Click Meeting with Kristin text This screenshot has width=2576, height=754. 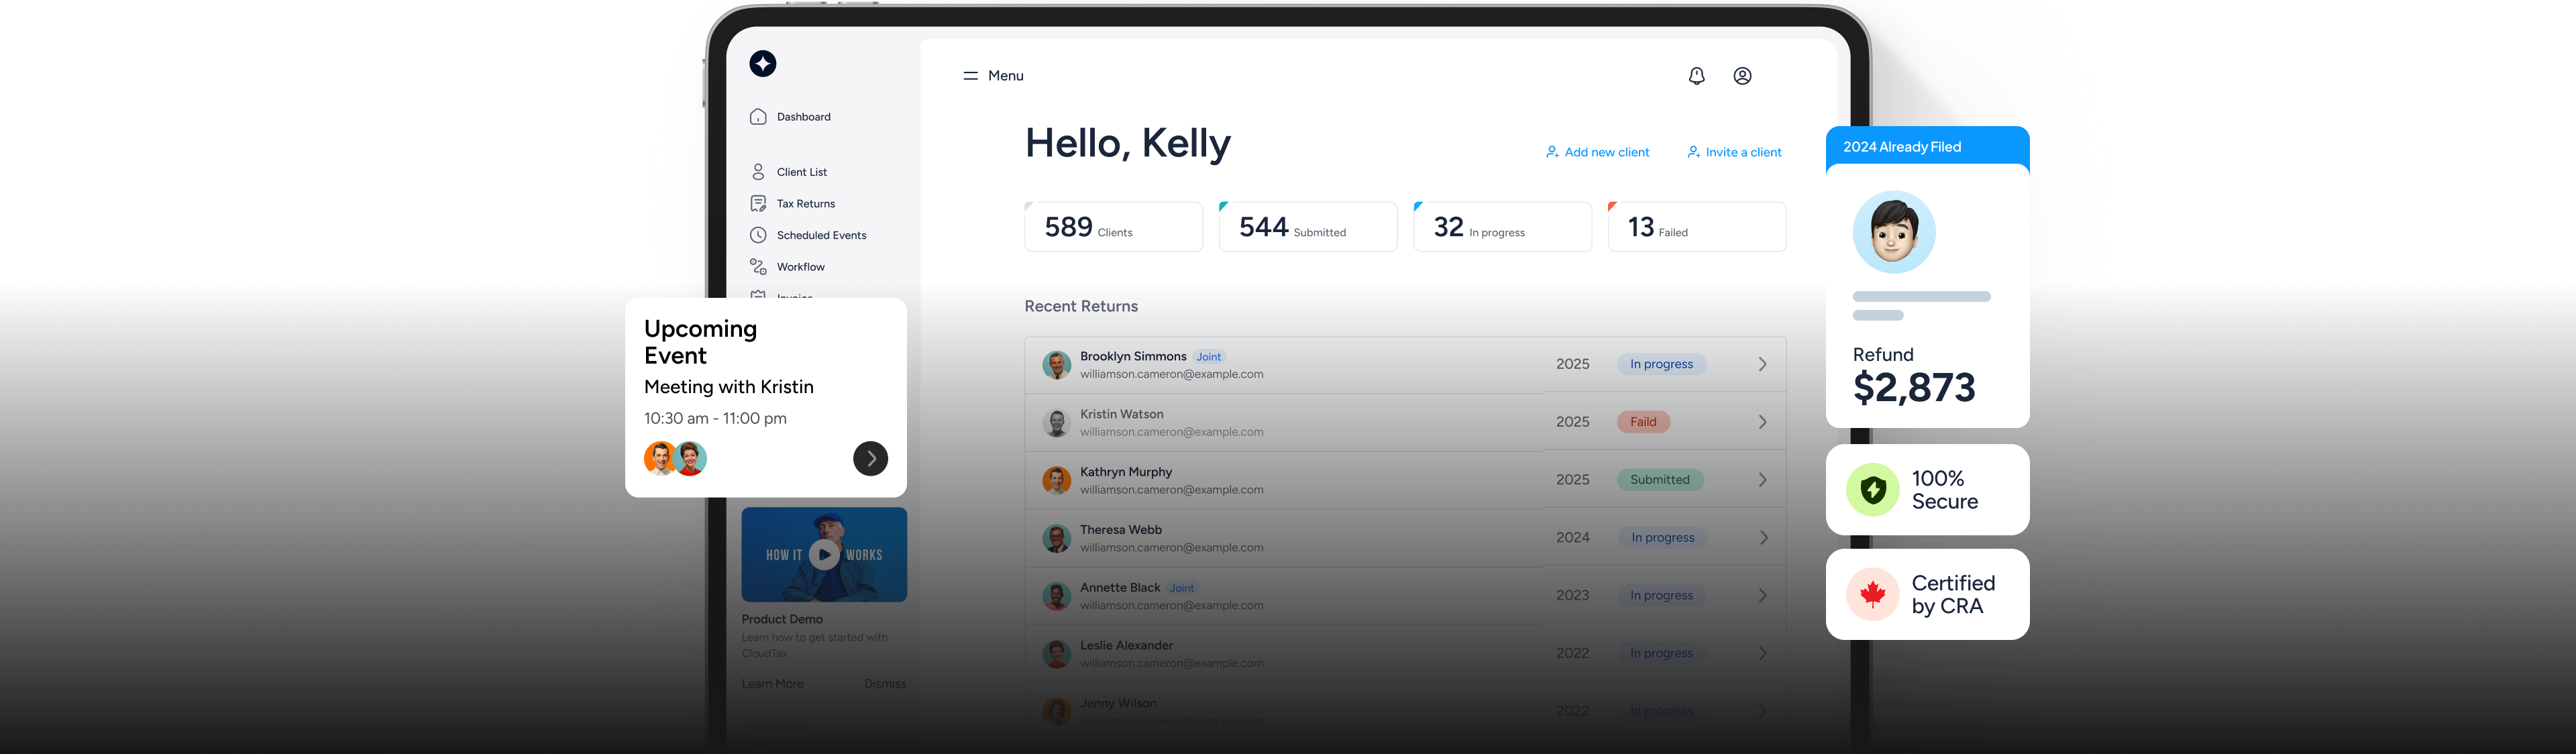(x=729, y=387)
